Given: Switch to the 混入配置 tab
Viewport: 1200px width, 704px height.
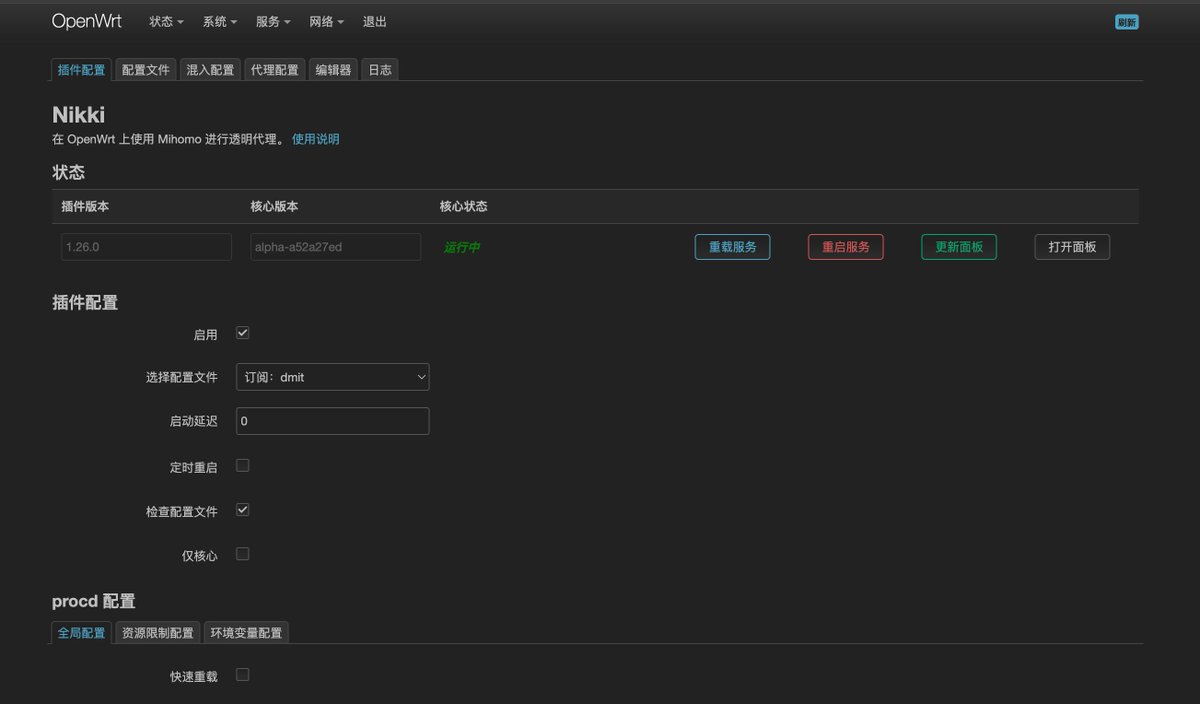Looking at the screenshot, I should click(210, 70).
